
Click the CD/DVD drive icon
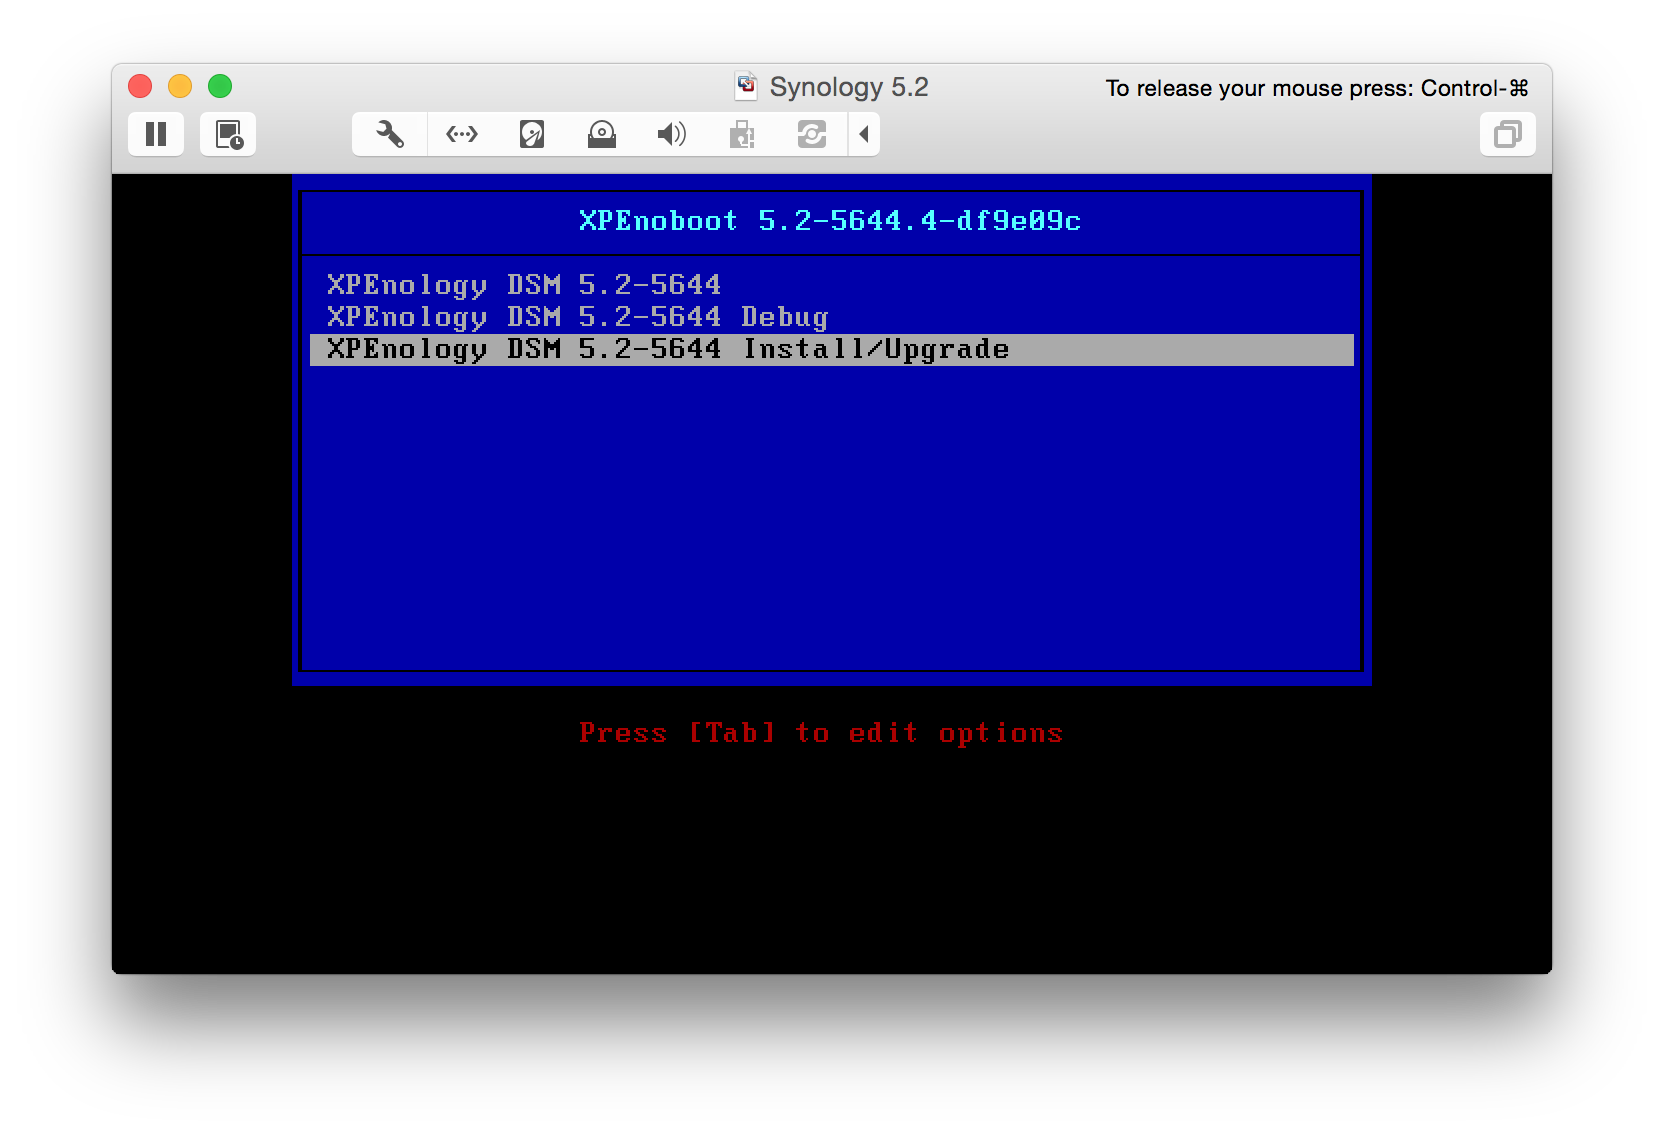[602, 134]
